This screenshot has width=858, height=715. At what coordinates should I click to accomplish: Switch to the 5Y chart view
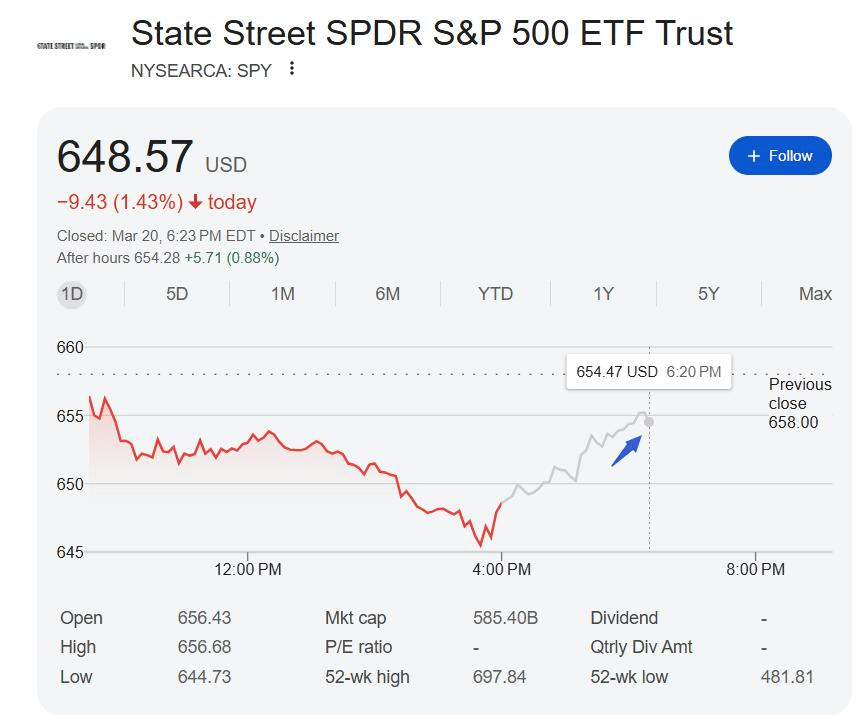coord(708,294)
